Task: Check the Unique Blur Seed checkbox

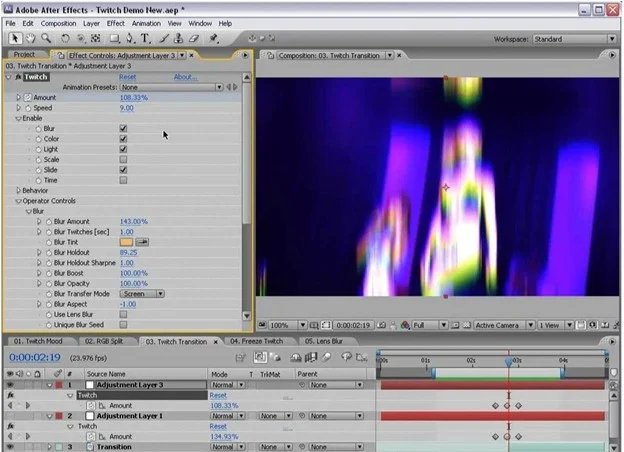Action: [123, 325]
